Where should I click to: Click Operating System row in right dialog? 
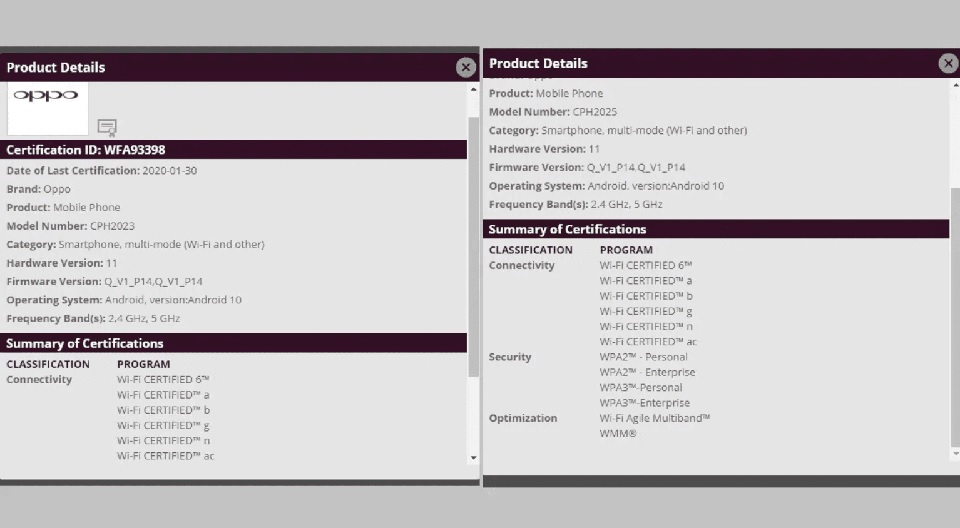pyautogui.click(x=606, y=186)
